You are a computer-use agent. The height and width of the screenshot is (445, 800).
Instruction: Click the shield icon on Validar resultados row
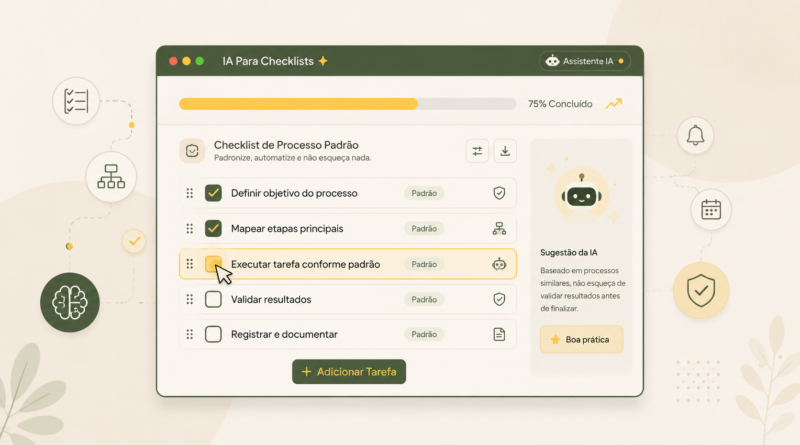pyautogui.click(x=499, y=299)
